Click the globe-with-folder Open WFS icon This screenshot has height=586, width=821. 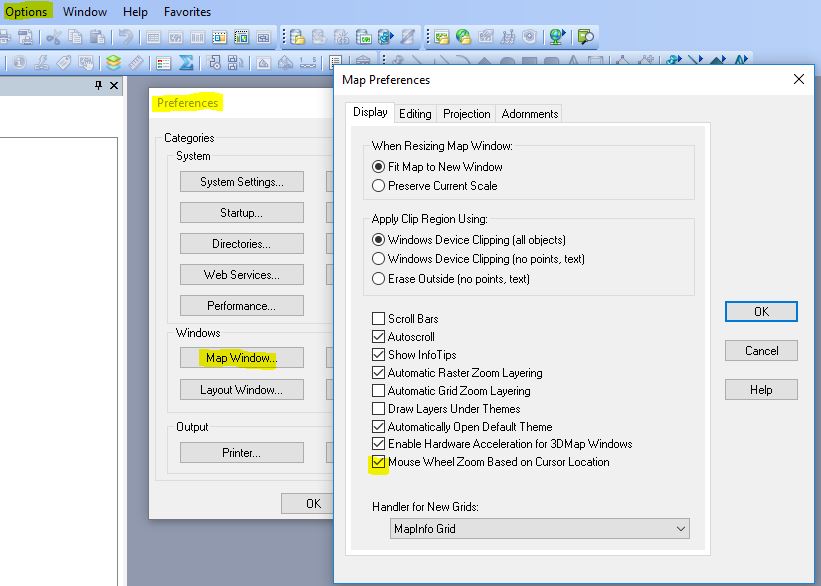[463, 37]
